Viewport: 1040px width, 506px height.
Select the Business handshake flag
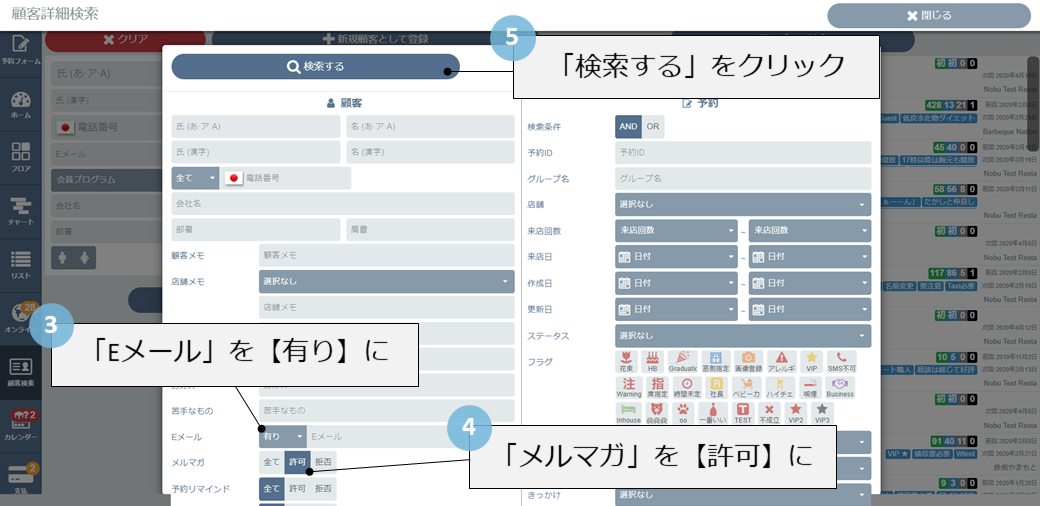tap(840, 387)
